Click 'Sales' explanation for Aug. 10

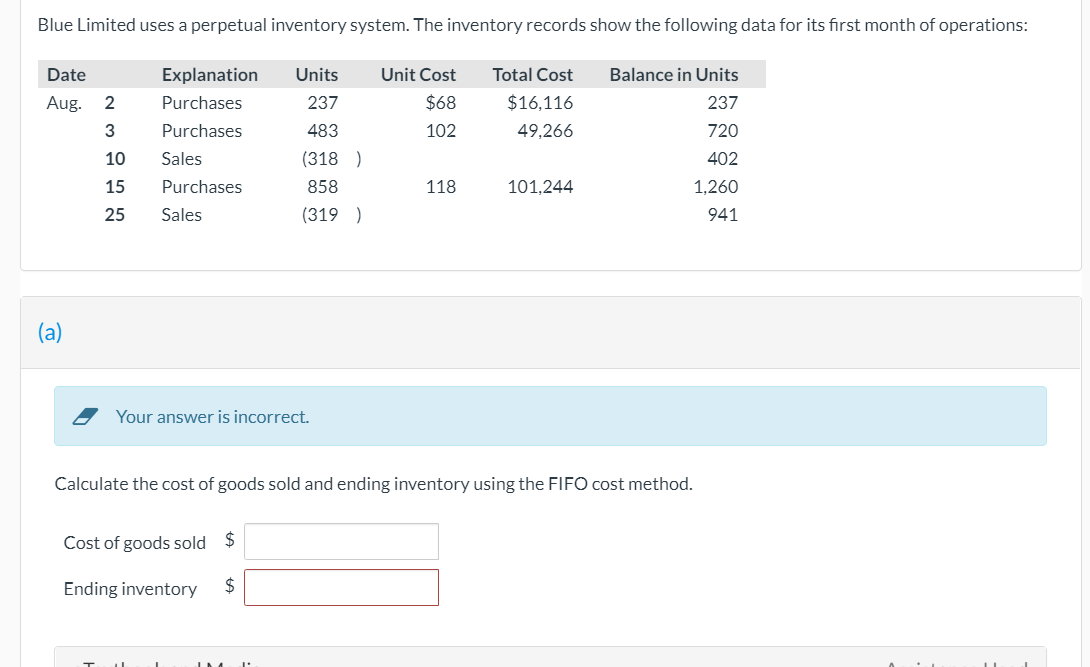[x=181, y=159]
